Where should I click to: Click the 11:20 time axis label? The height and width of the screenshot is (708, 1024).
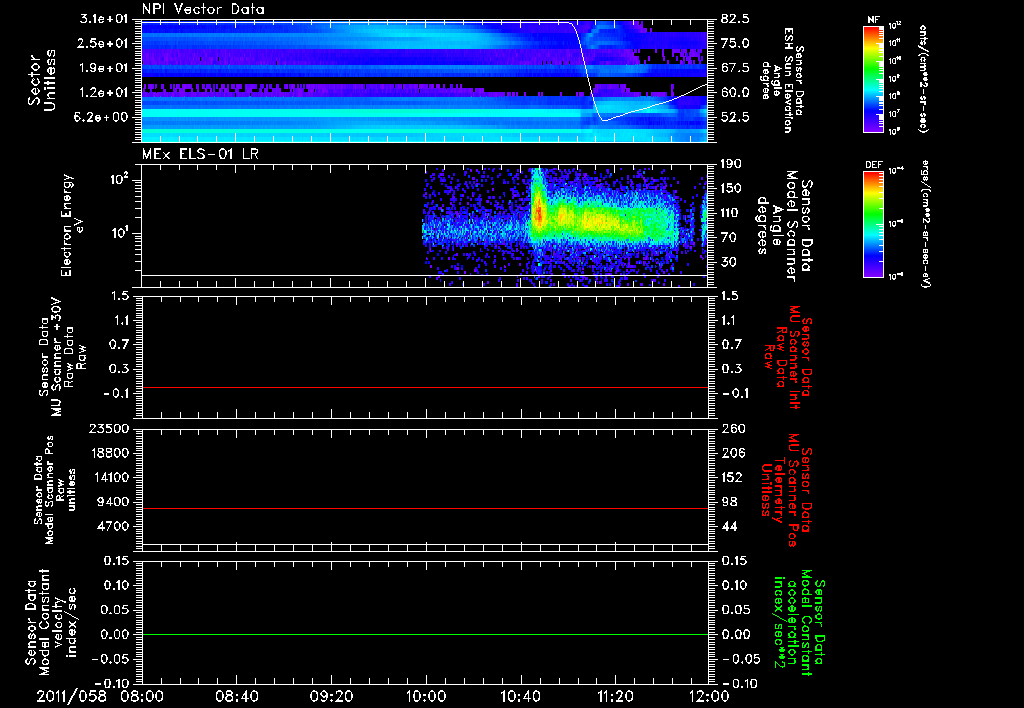[x=615, y=696]
